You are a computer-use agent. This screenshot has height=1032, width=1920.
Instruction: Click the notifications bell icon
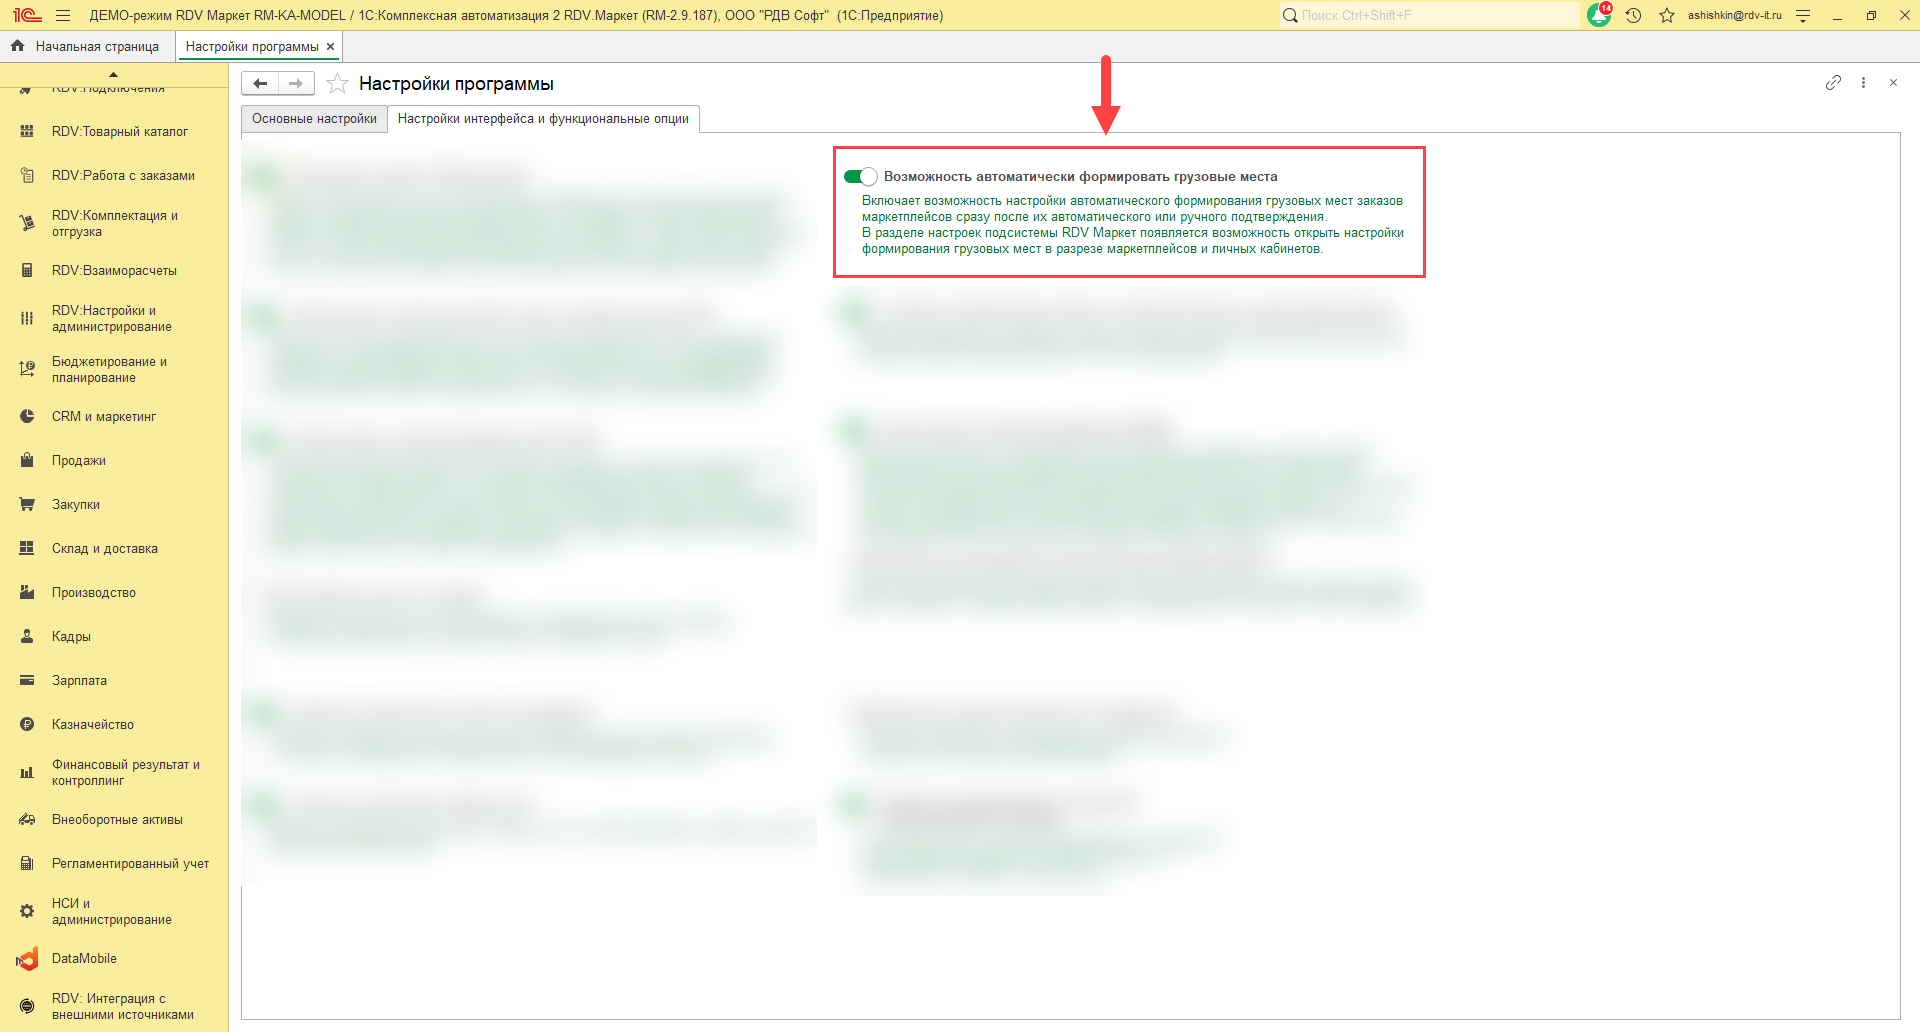pos(1599,15)
